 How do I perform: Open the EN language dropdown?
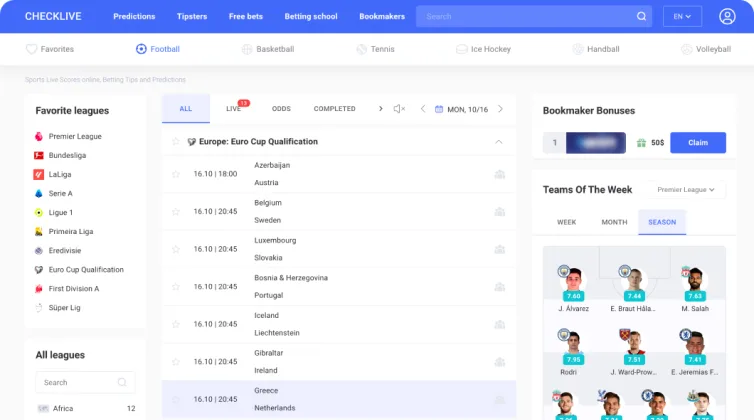point(682,16)
